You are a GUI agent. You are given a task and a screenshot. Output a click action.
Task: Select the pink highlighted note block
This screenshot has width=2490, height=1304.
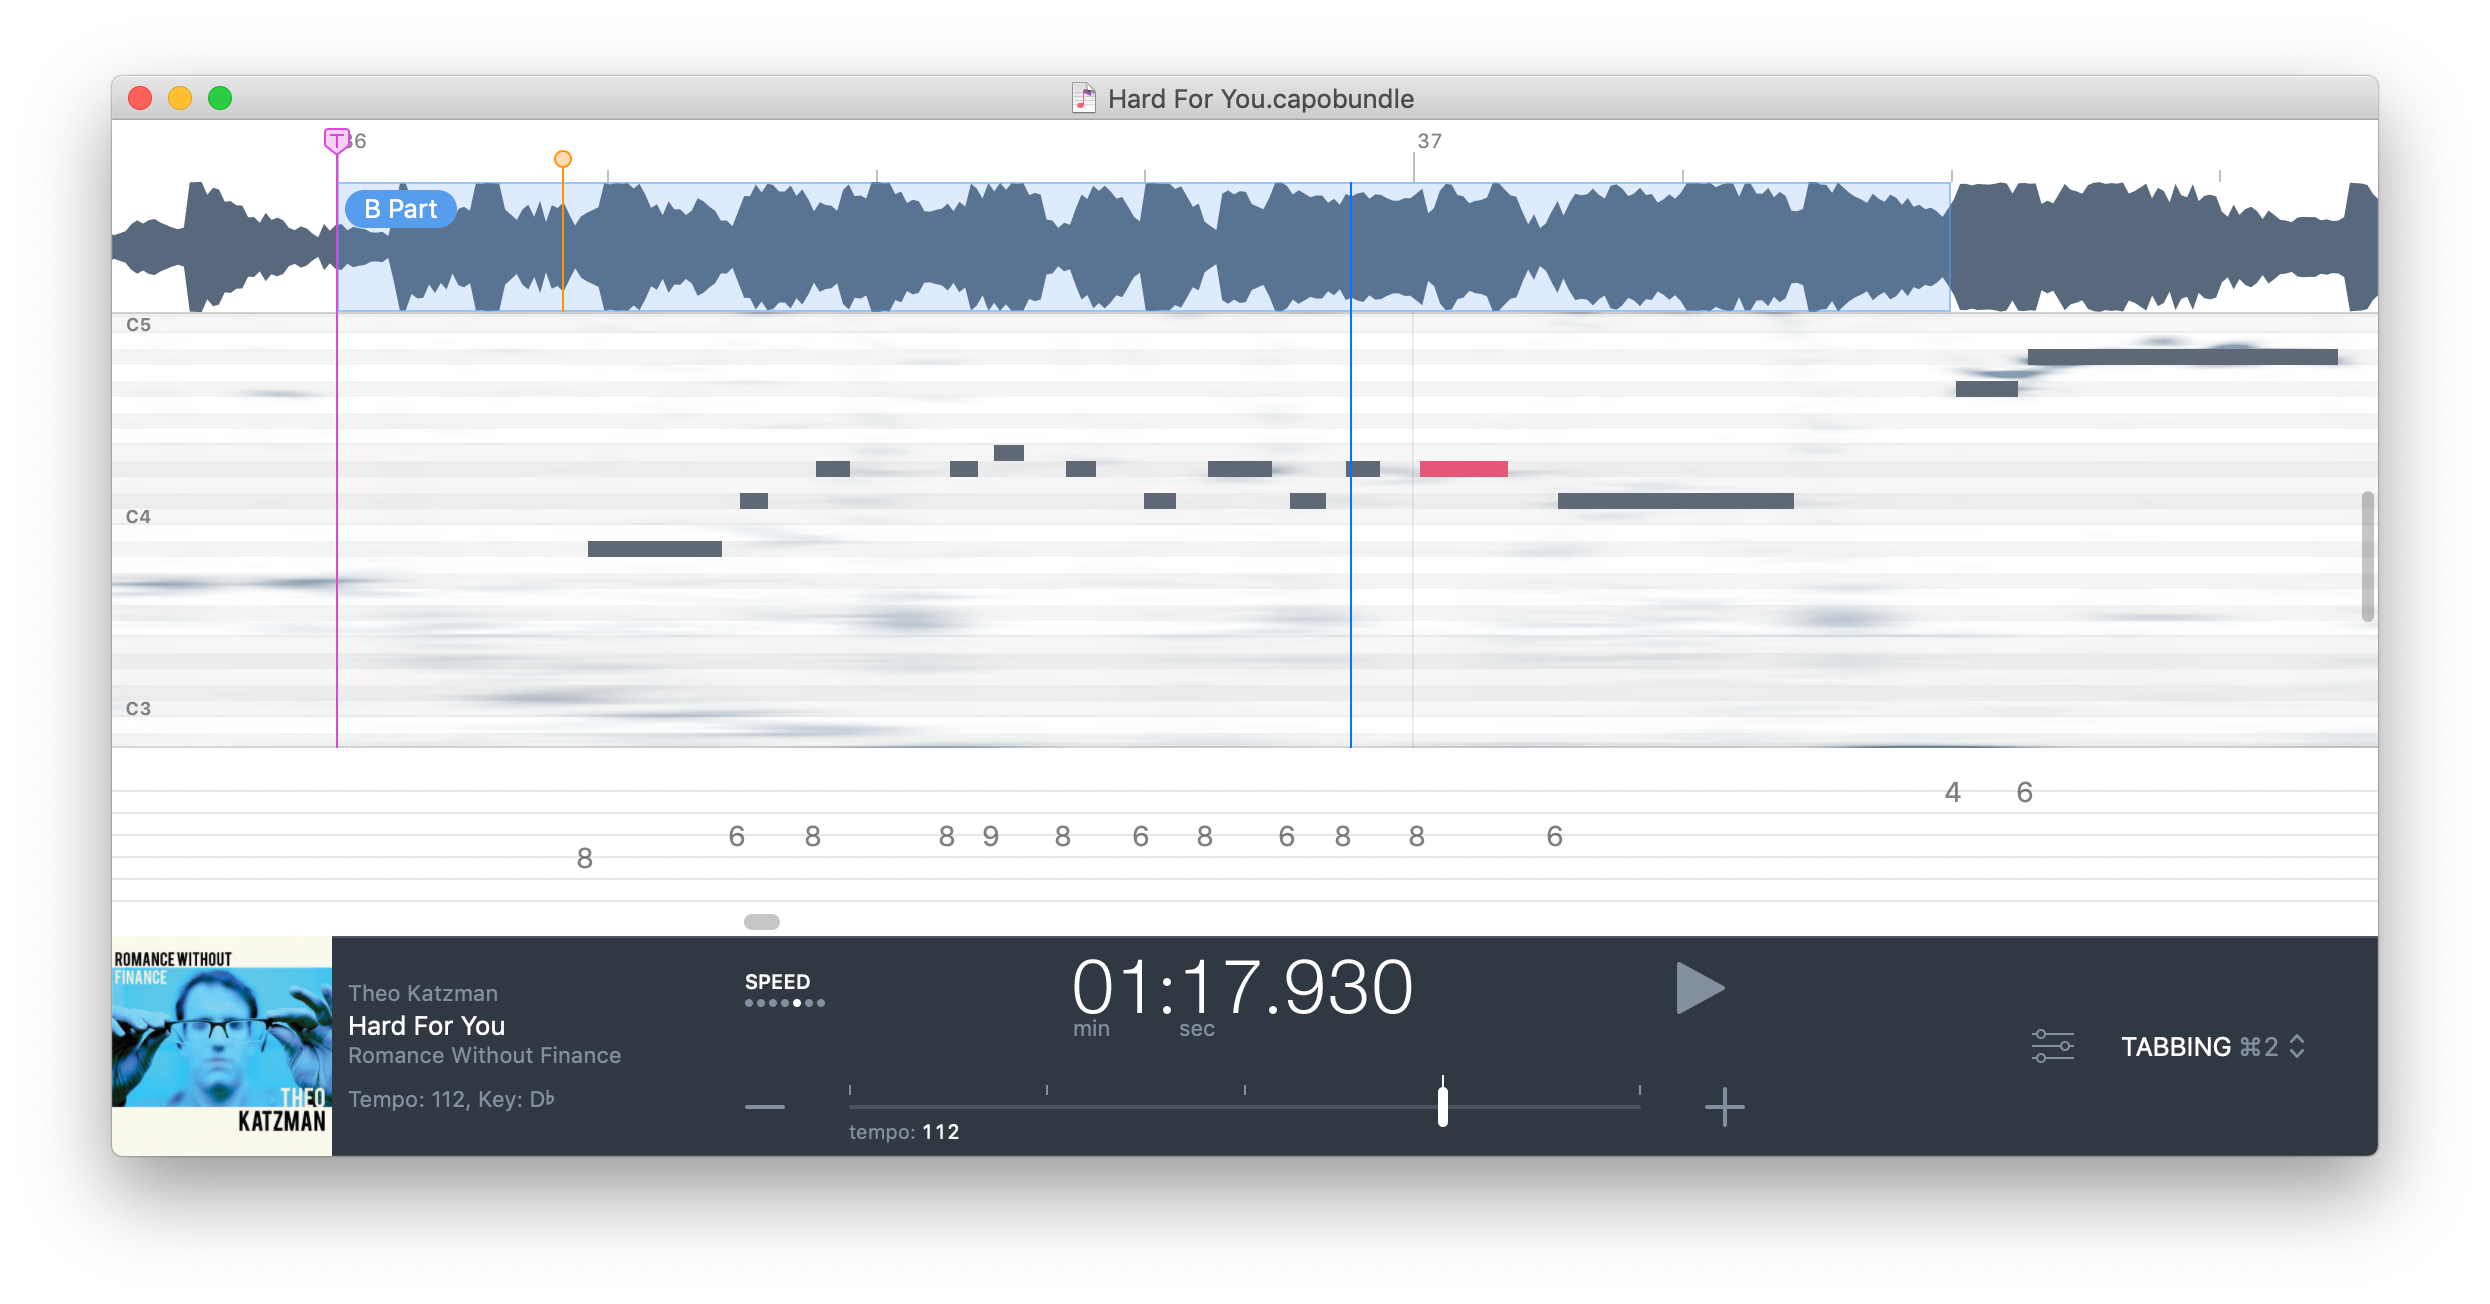coord(1463,469)
